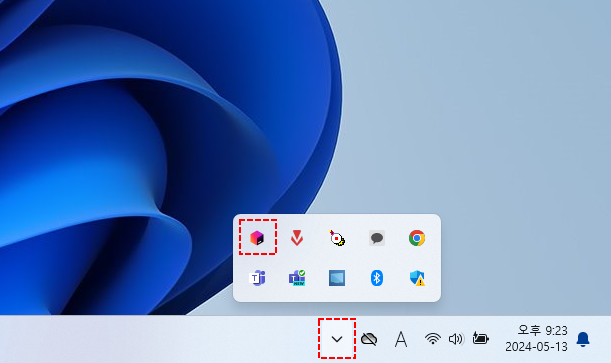
Task: Click the red downward arrow tray icon
Action: pos(297,238)
